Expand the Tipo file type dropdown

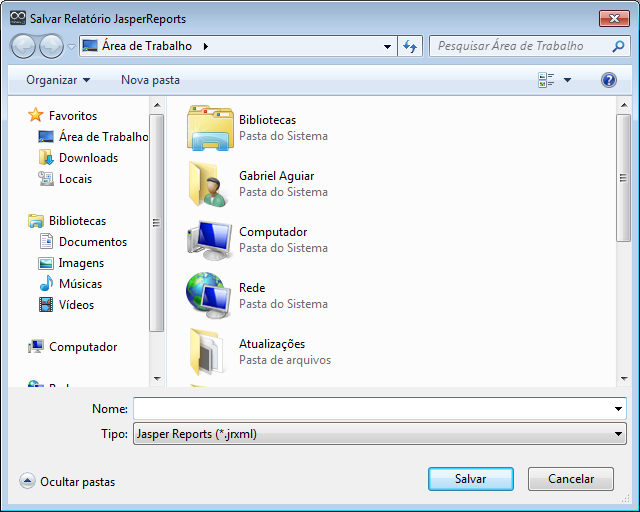[x=619, y=434]
